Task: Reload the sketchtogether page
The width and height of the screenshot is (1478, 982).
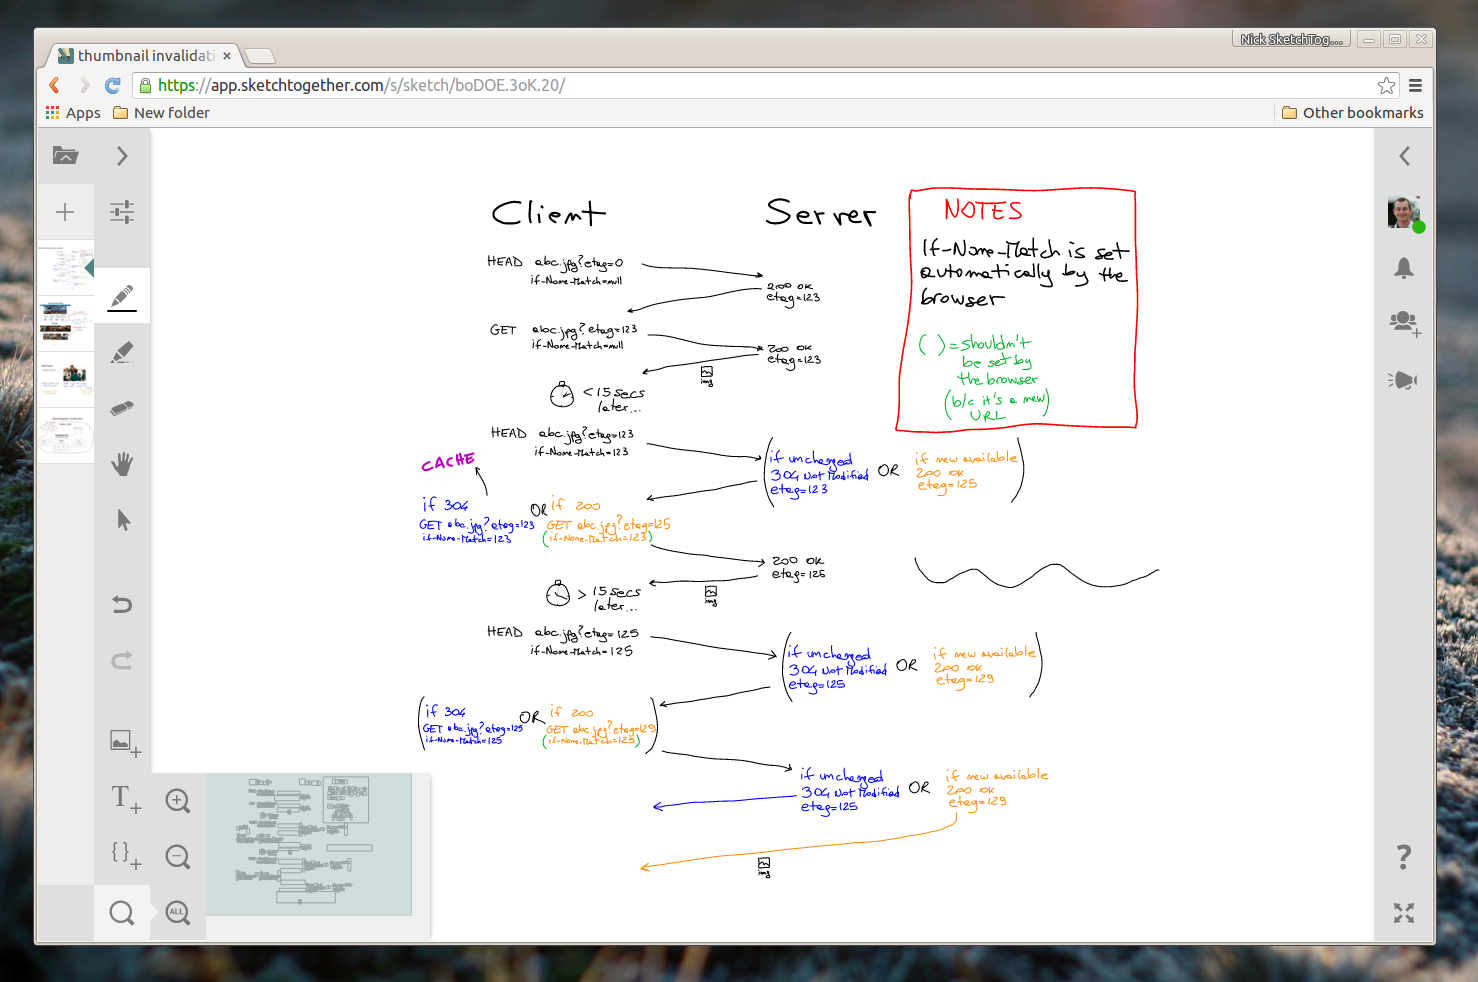Action: pyautogui.click(x=112, y=85)
